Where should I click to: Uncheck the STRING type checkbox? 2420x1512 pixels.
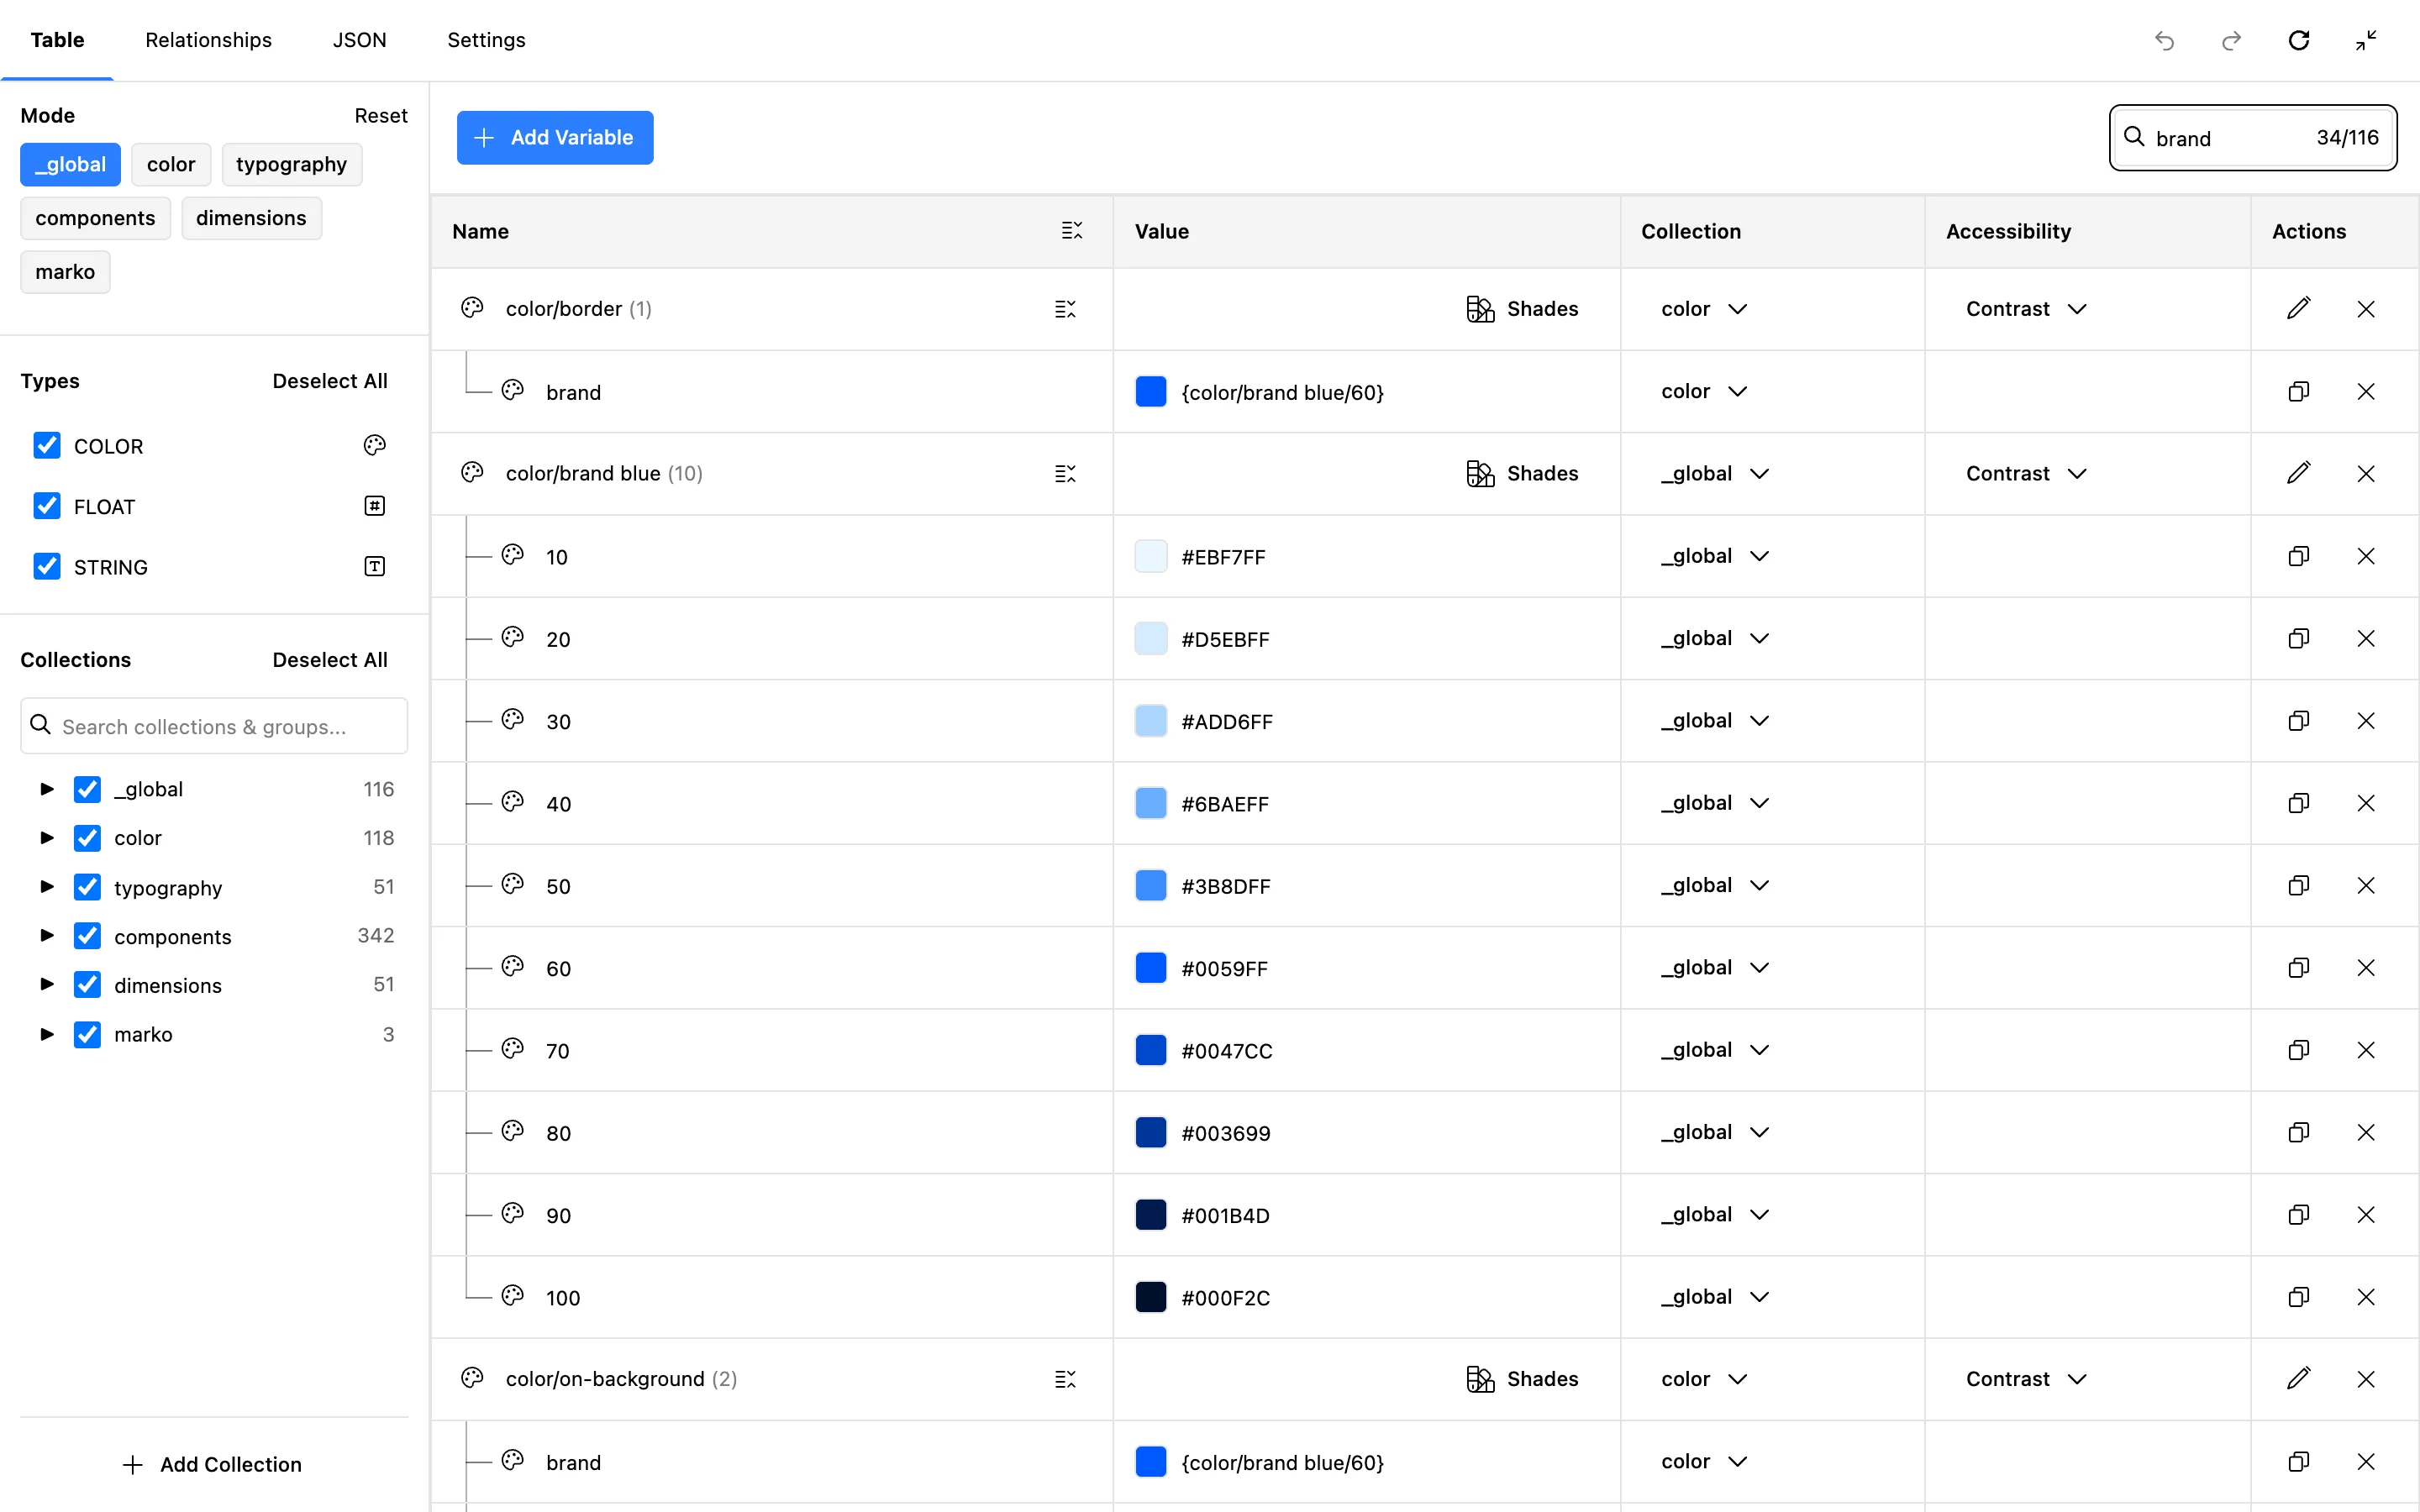pos(47,567)
